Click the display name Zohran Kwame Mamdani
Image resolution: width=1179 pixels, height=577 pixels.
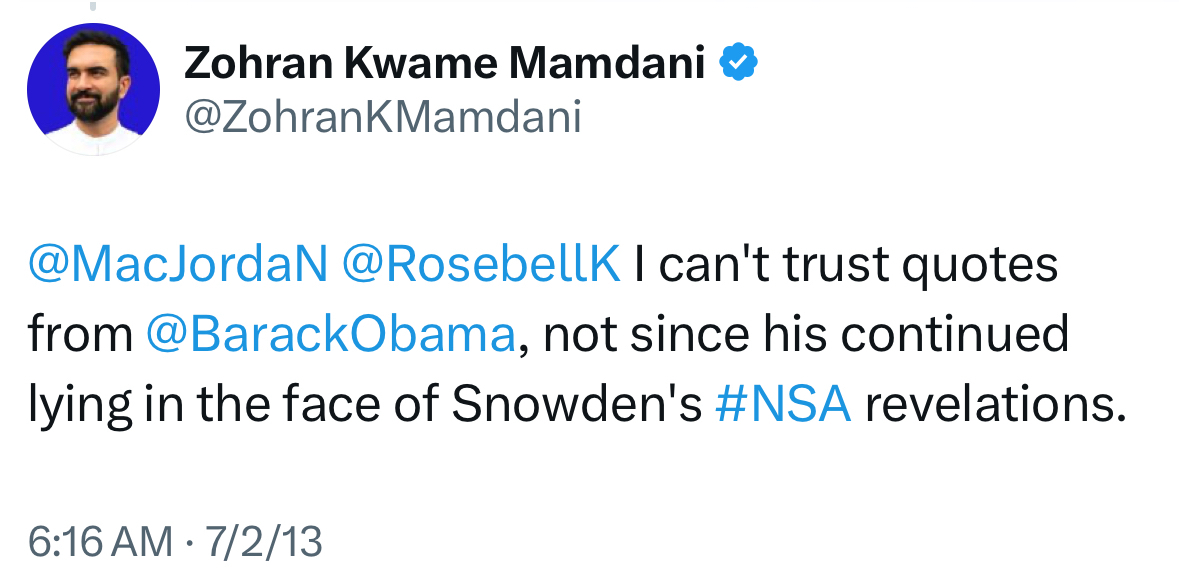pyautogui.click(x=444, y=65)
